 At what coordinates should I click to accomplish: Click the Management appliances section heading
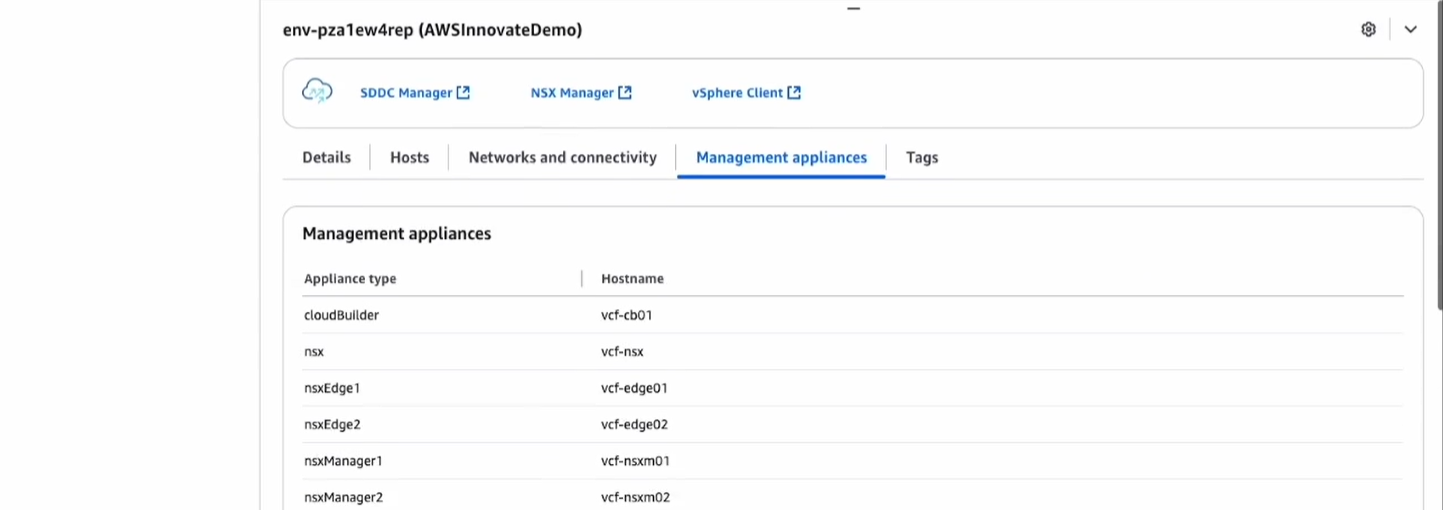[x=397, y=234]
